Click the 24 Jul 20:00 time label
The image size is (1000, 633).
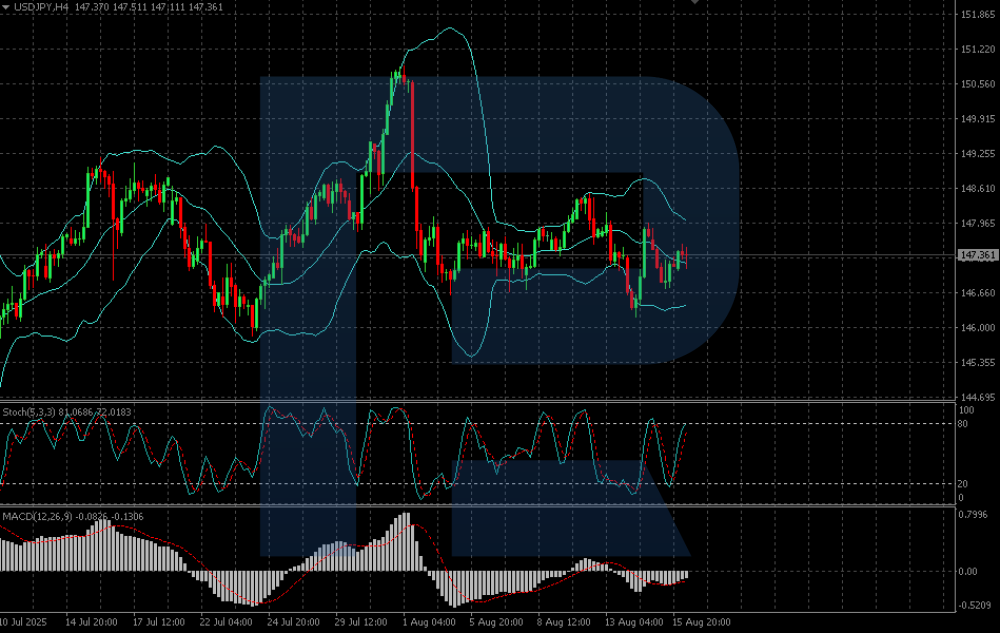click(x=293, y=622)
